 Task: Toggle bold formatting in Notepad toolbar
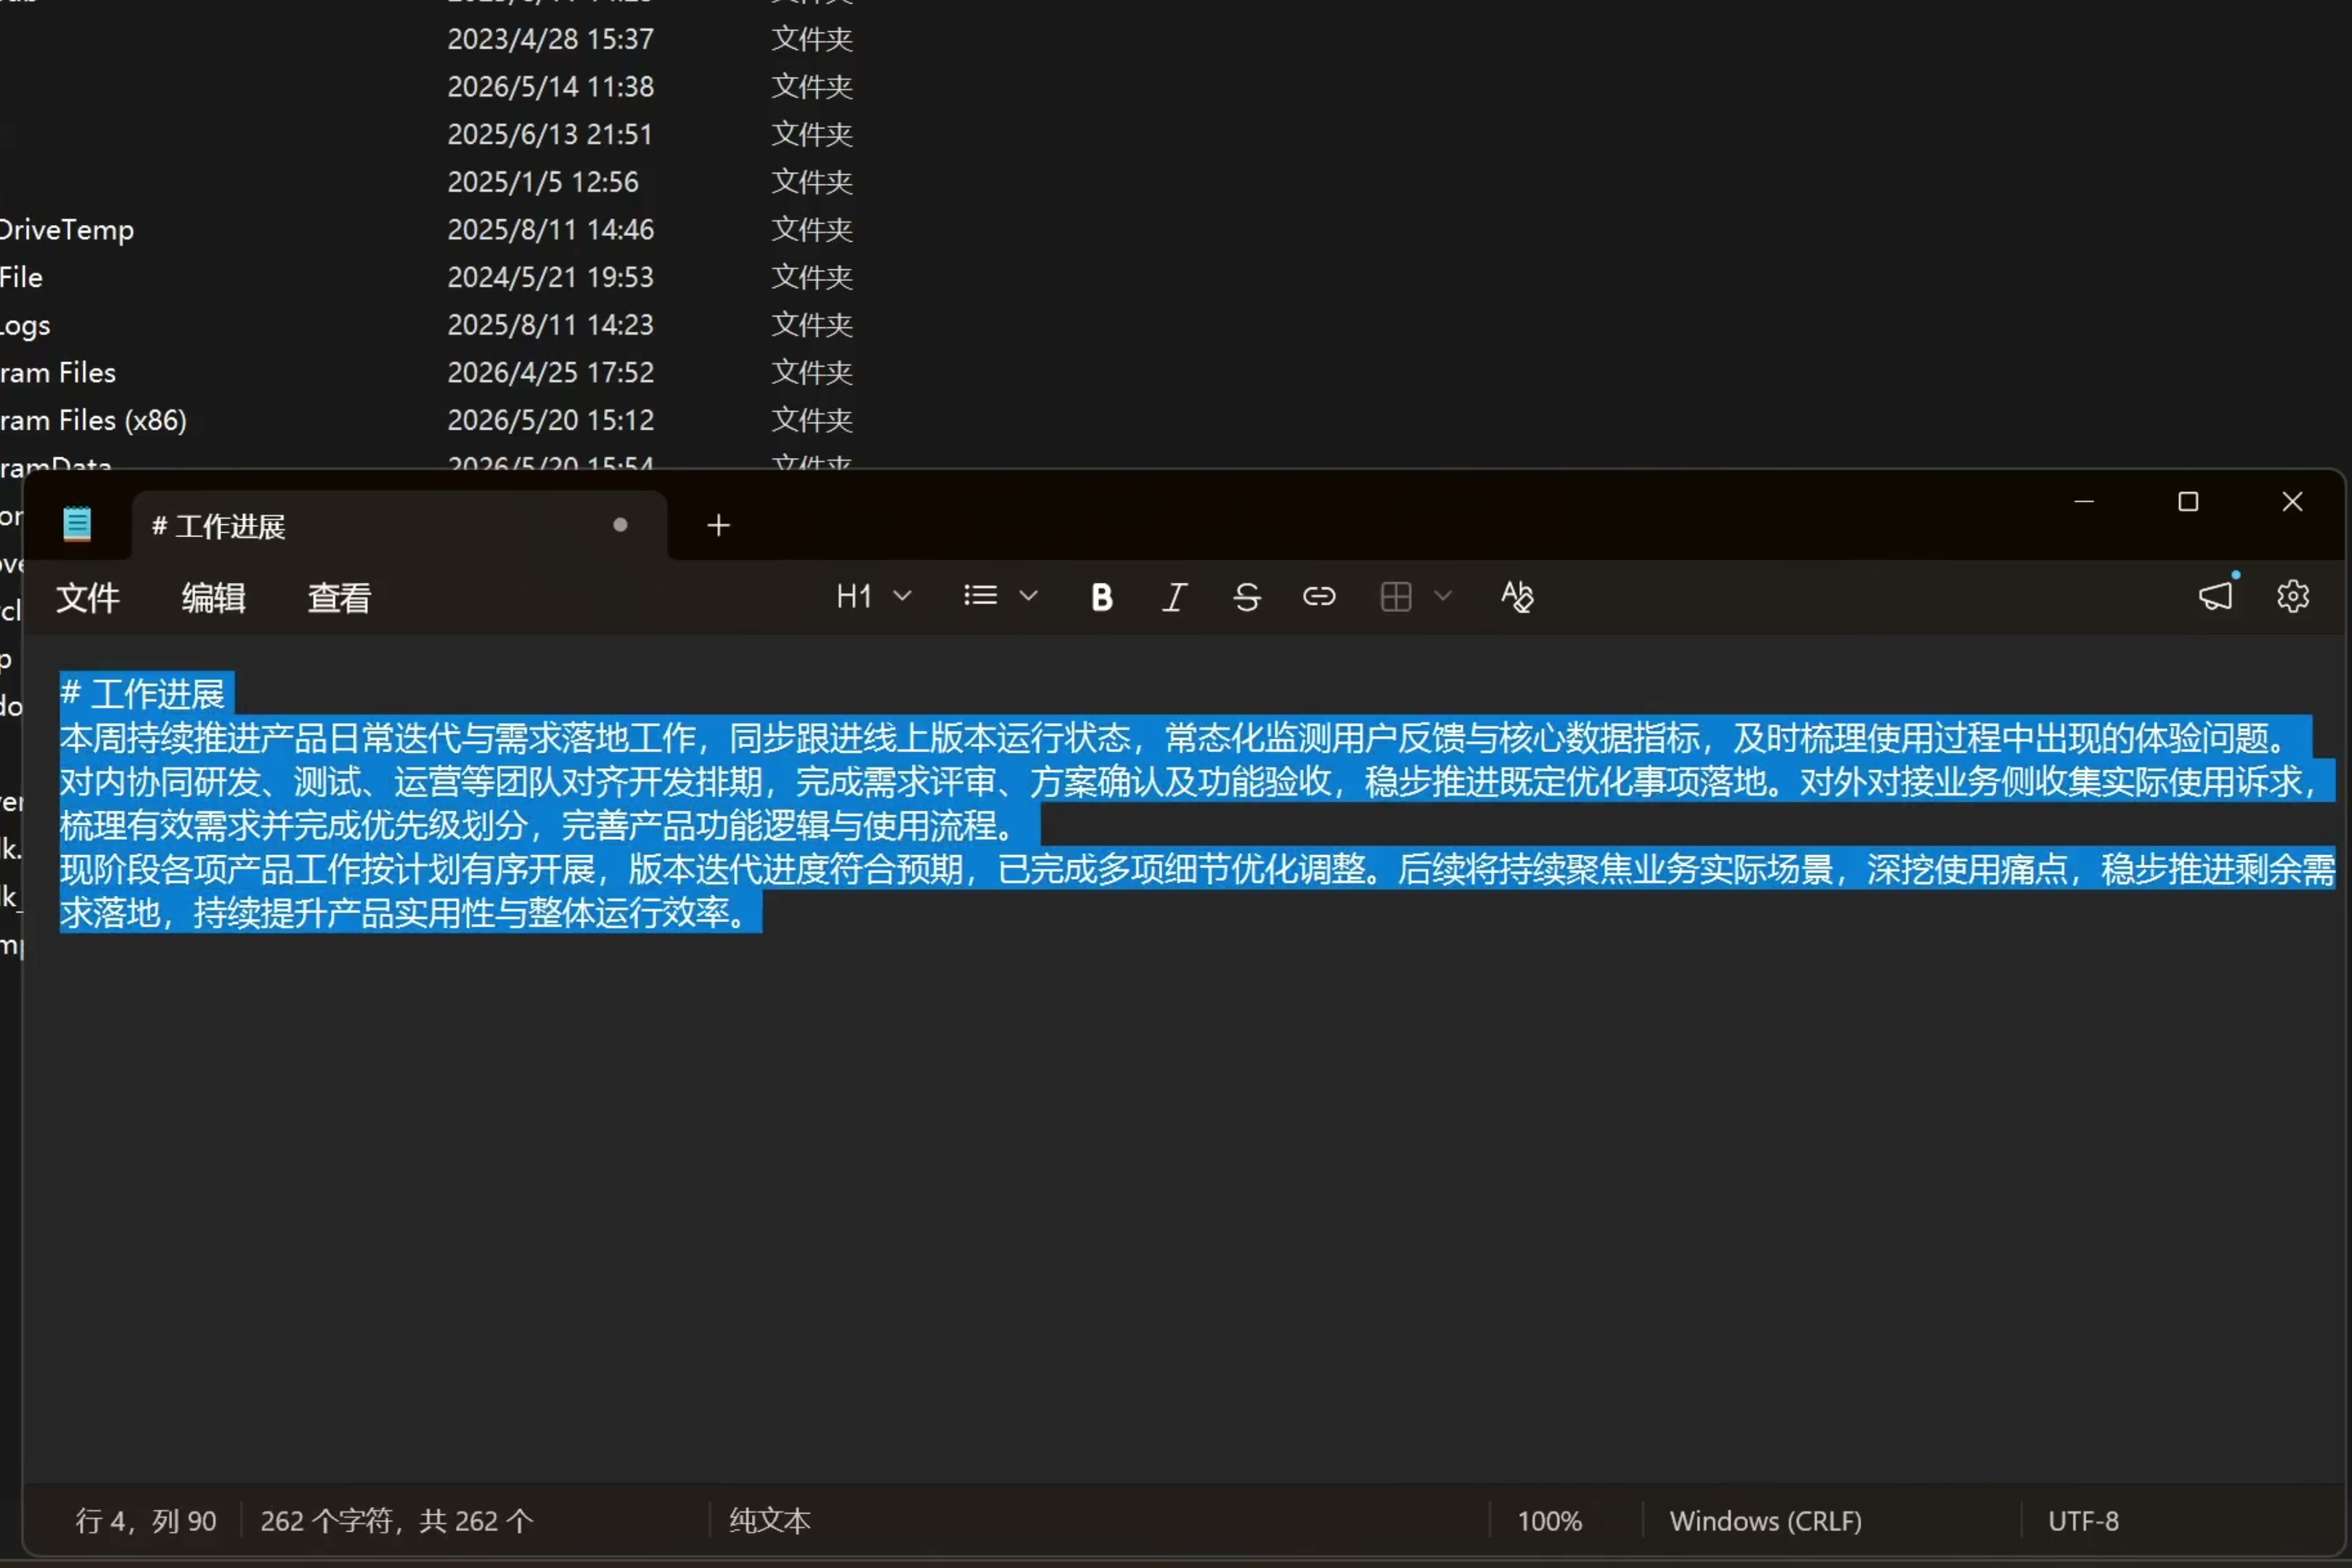click(1101, 597)
